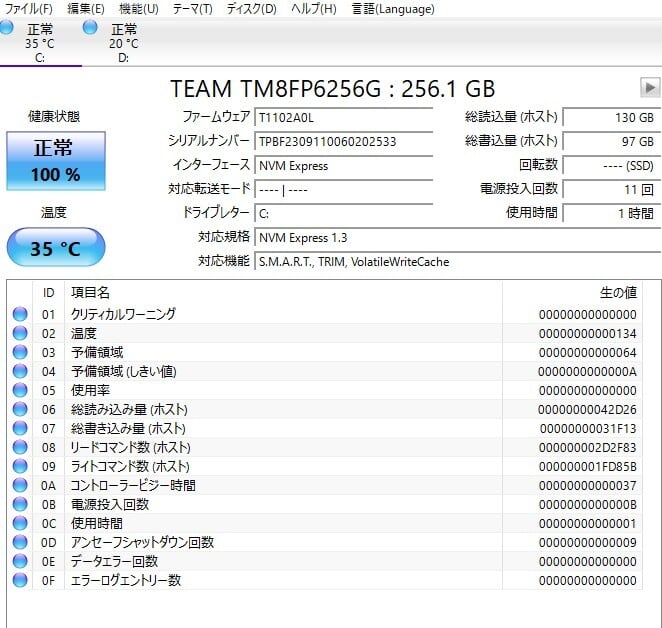Viewport: 662px width, 628px height.
Task: Click the drive title TEAM TM8FP6256G : 256.1 GB
Action: tap(333, 89)
